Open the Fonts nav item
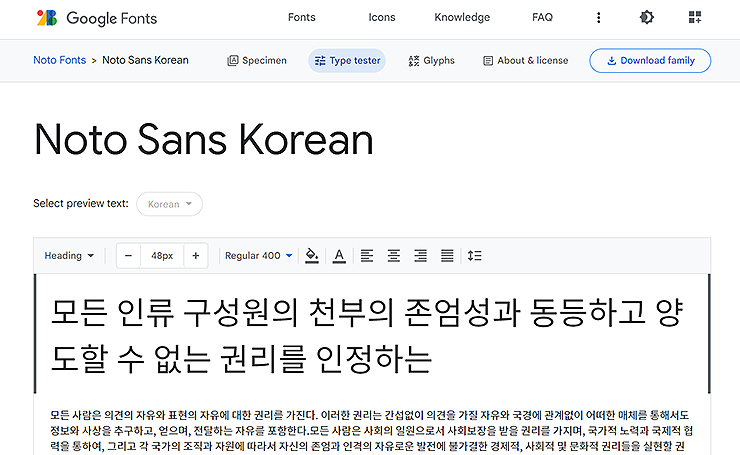 (302, 17)
